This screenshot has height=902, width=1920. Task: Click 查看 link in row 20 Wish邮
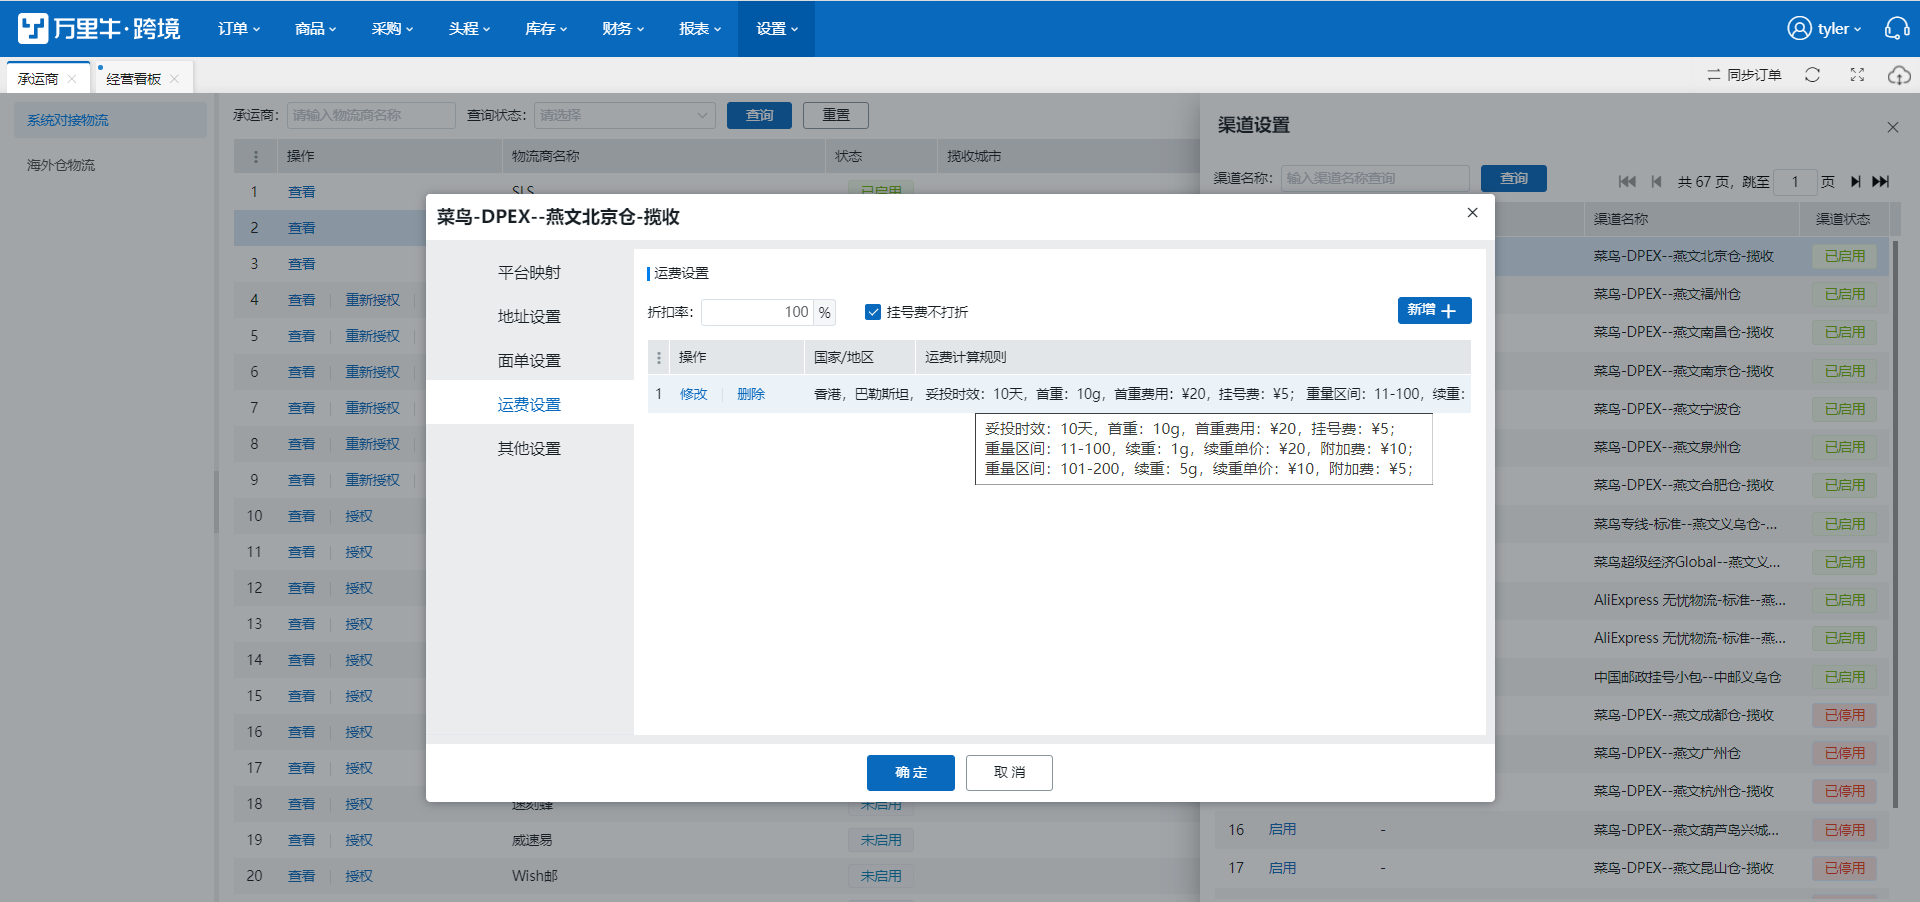click(x=301, y=876)
